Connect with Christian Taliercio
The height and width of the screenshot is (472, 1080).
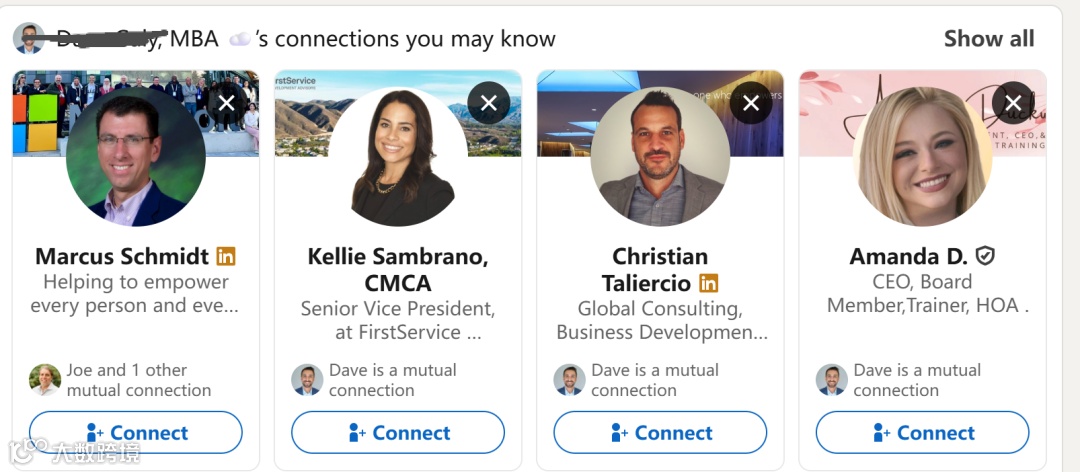tap(660, 433)
